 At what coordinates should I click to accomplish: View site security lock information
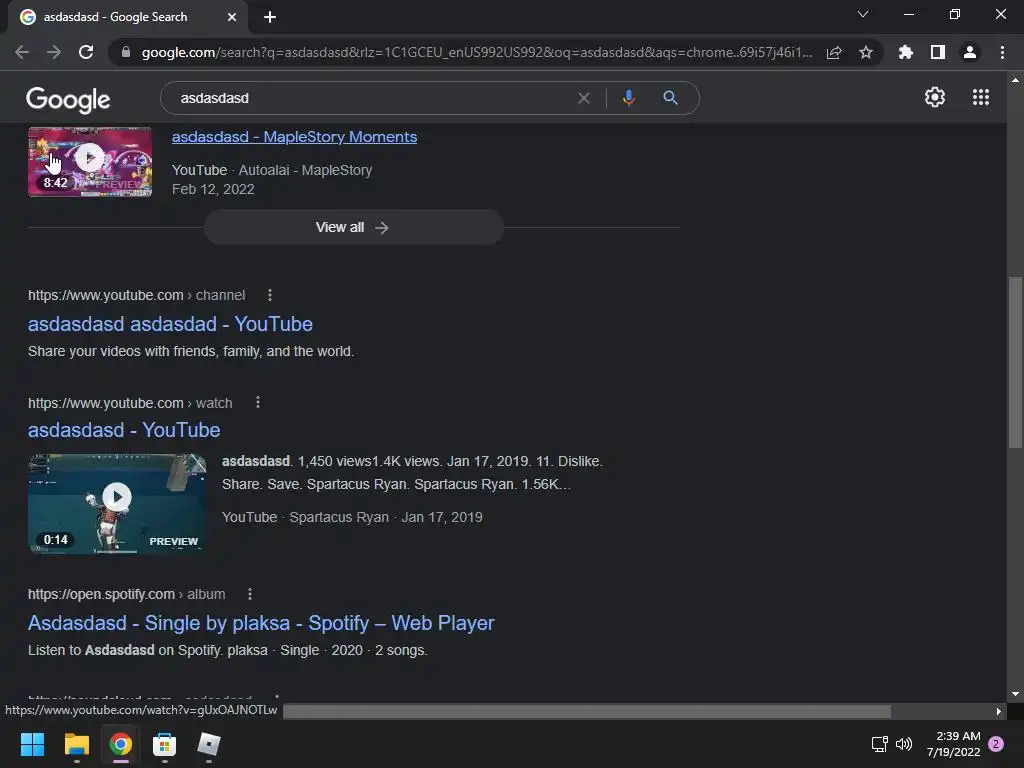[x=126, y=52]
